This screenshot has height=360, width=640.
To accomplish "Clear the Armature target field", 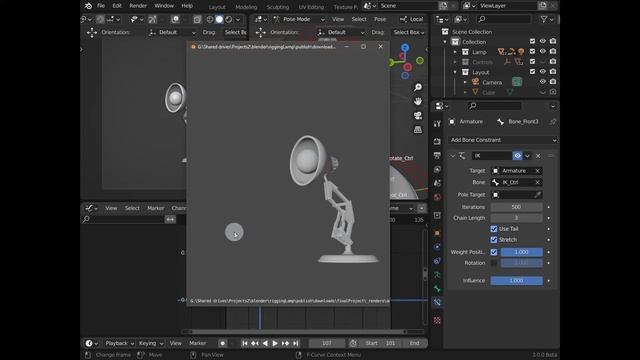I will 537,171.
